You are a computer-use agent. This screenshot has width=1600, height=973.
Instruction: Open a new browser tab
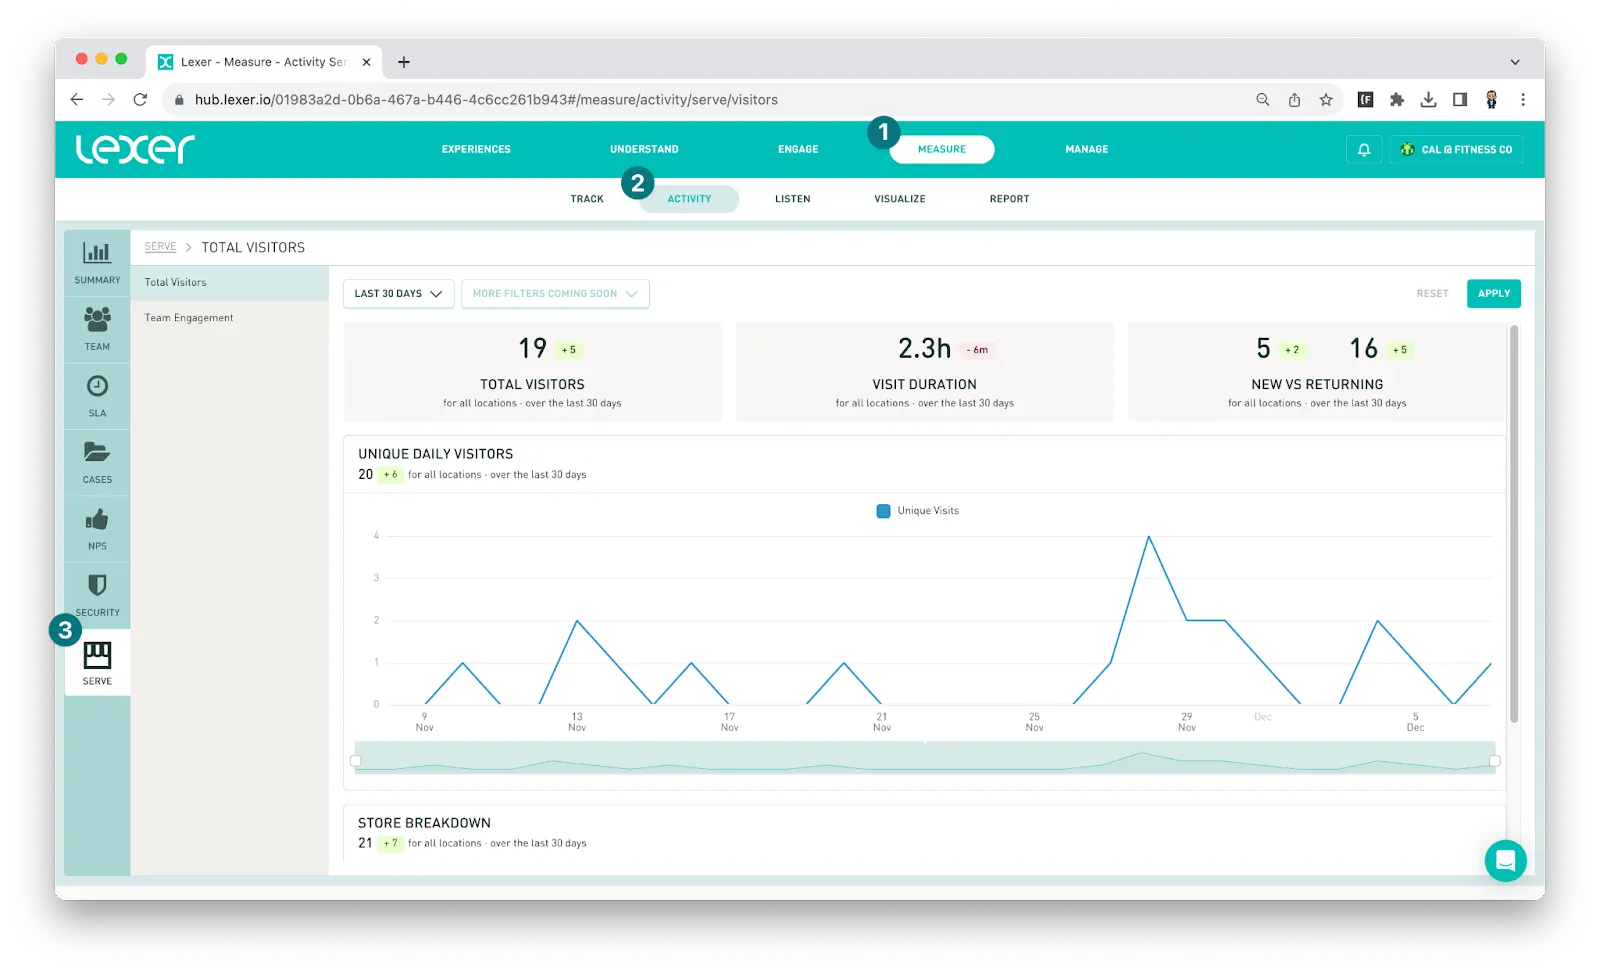click(x=404, y=62)
